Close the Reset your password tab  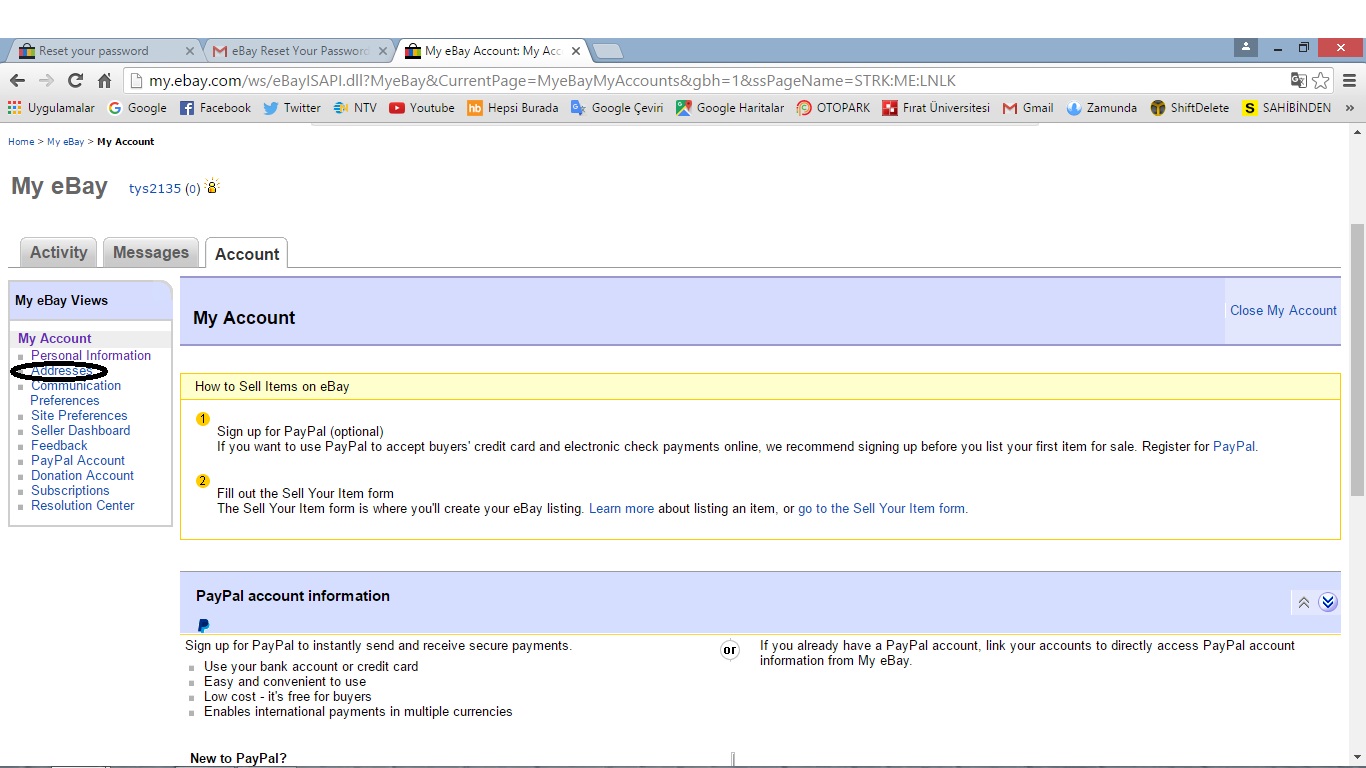[x=190, y=51]
